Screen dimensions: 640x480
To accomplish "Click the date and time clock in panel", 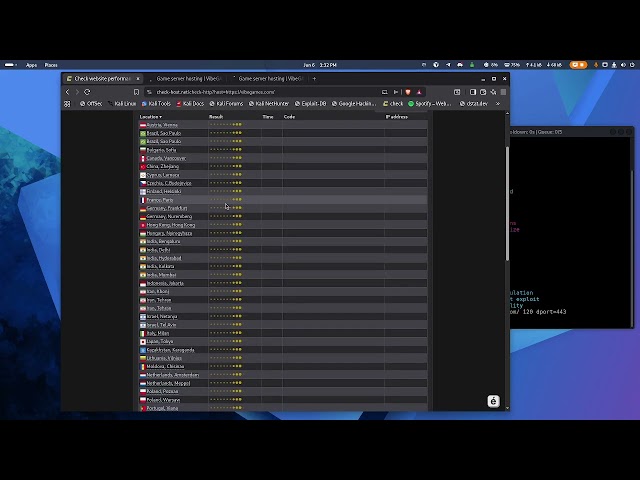I will click(320, 65).
